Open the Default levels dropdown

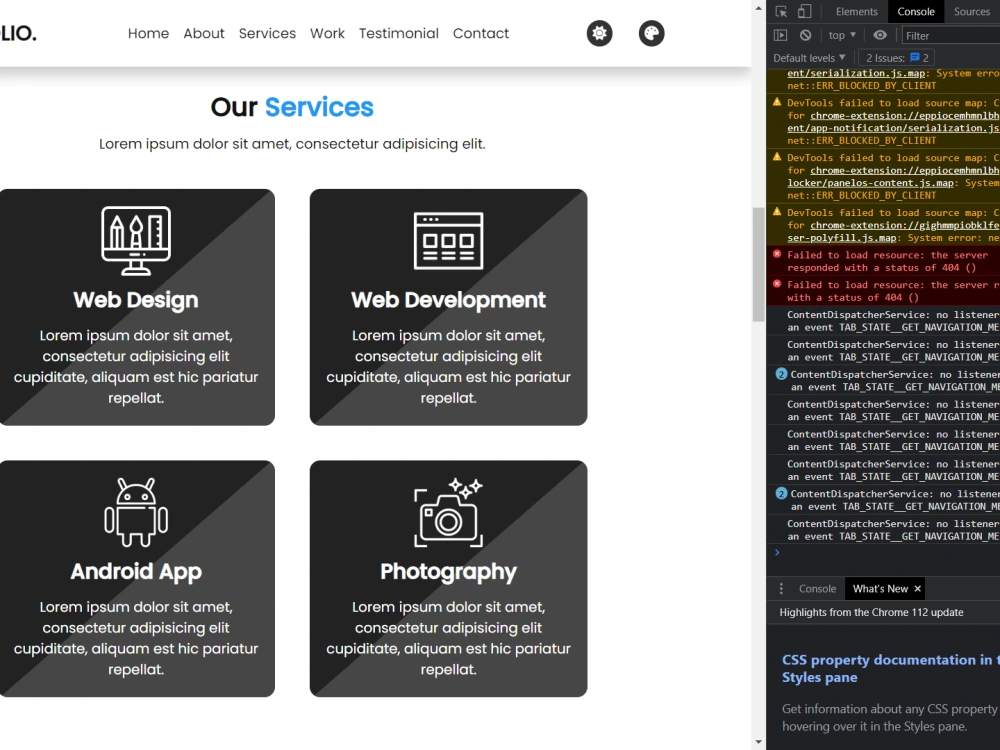pyautogui.click(x=809, y=58)
